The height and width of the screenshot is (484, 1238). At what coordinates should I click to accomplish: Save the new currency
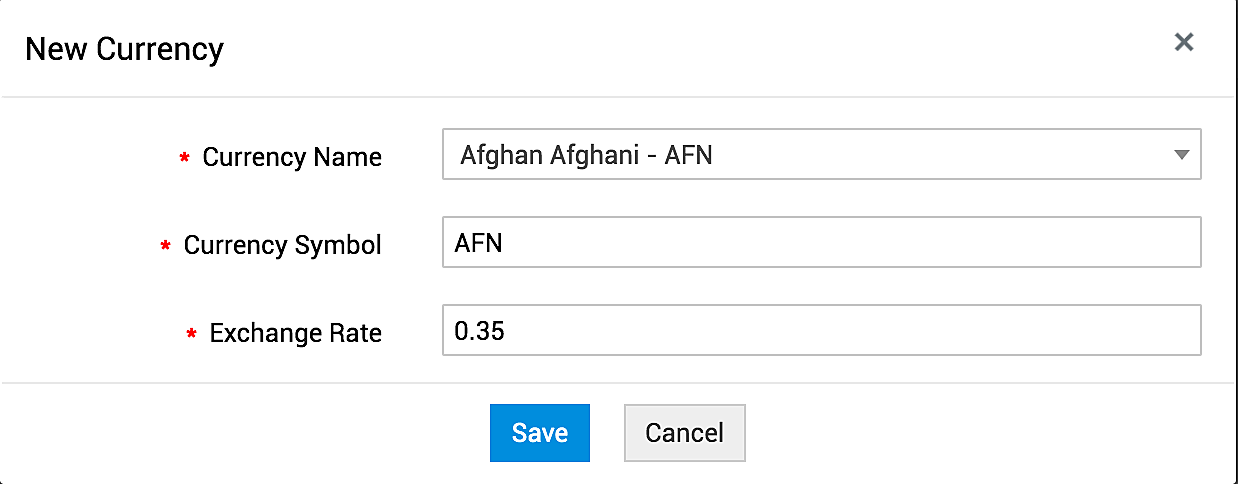click(x=540, y=433)
